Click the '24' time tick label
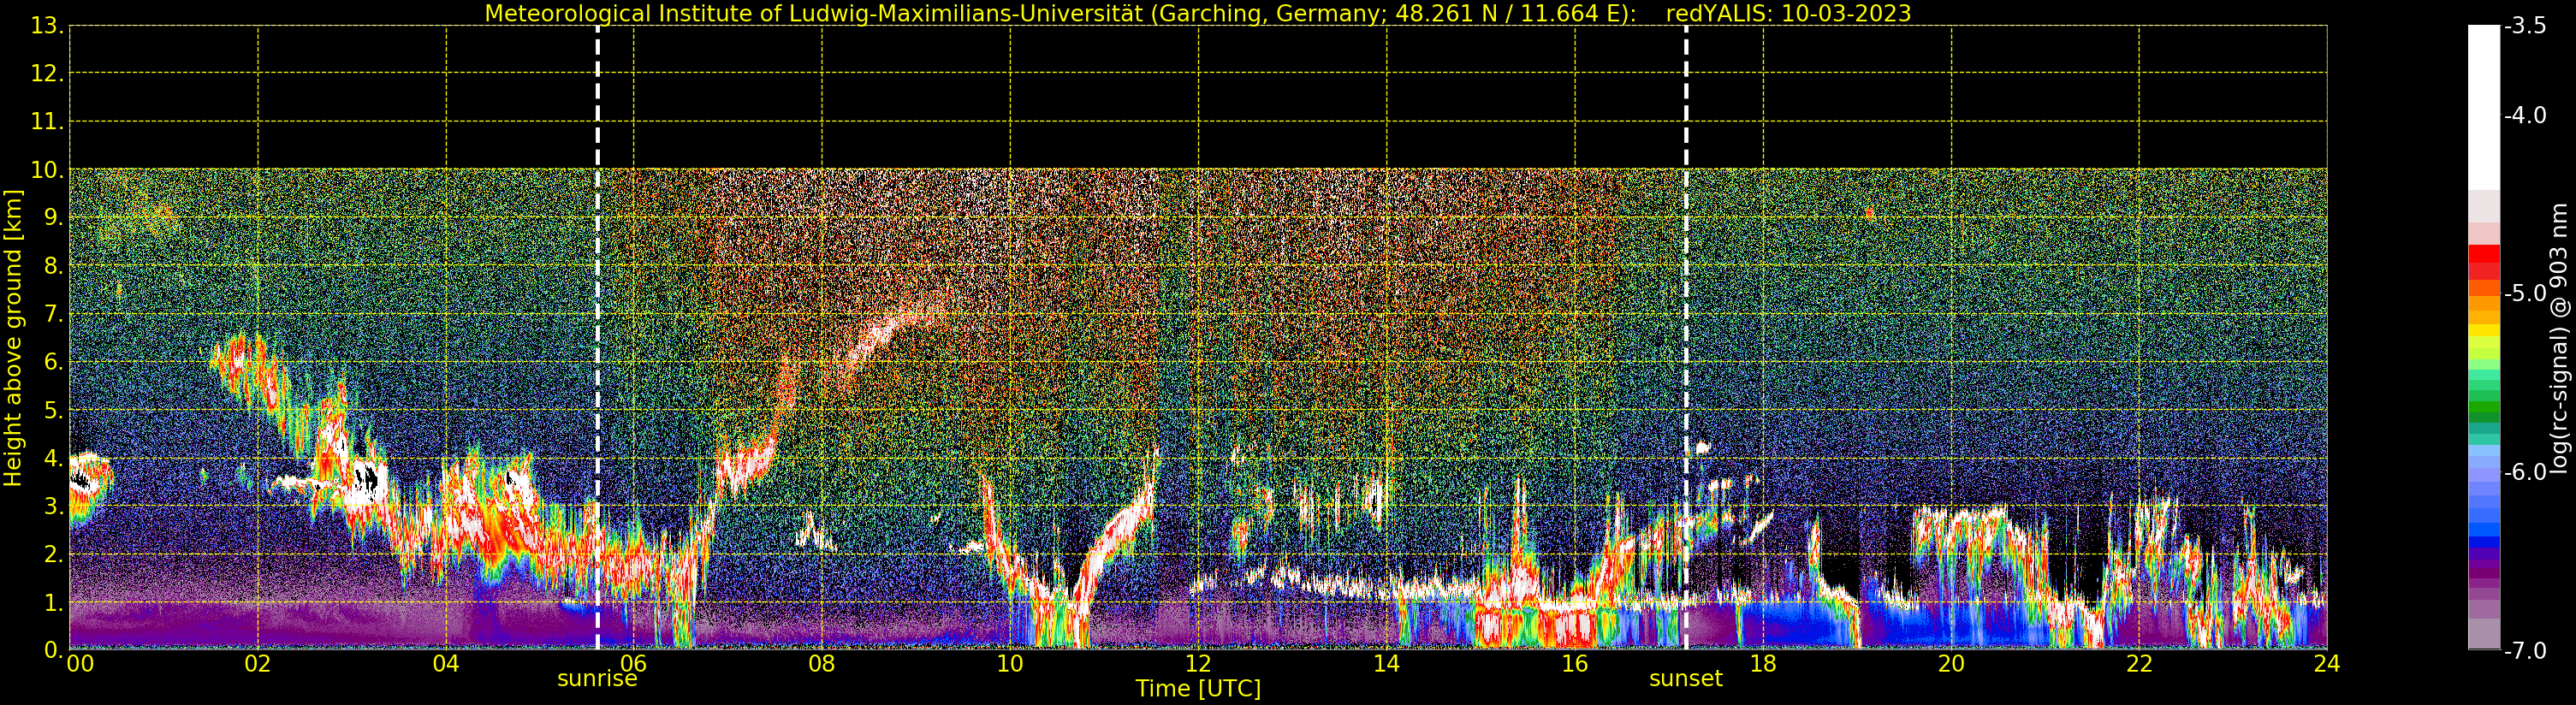The height and width of the screenshot is (705, 2576). (2327, 664)
